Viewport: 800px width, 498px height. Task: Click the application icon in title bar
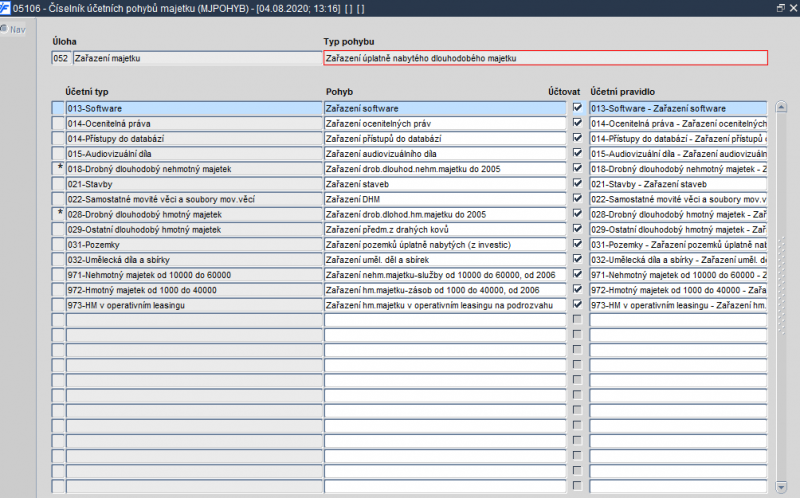click(5, 8)
